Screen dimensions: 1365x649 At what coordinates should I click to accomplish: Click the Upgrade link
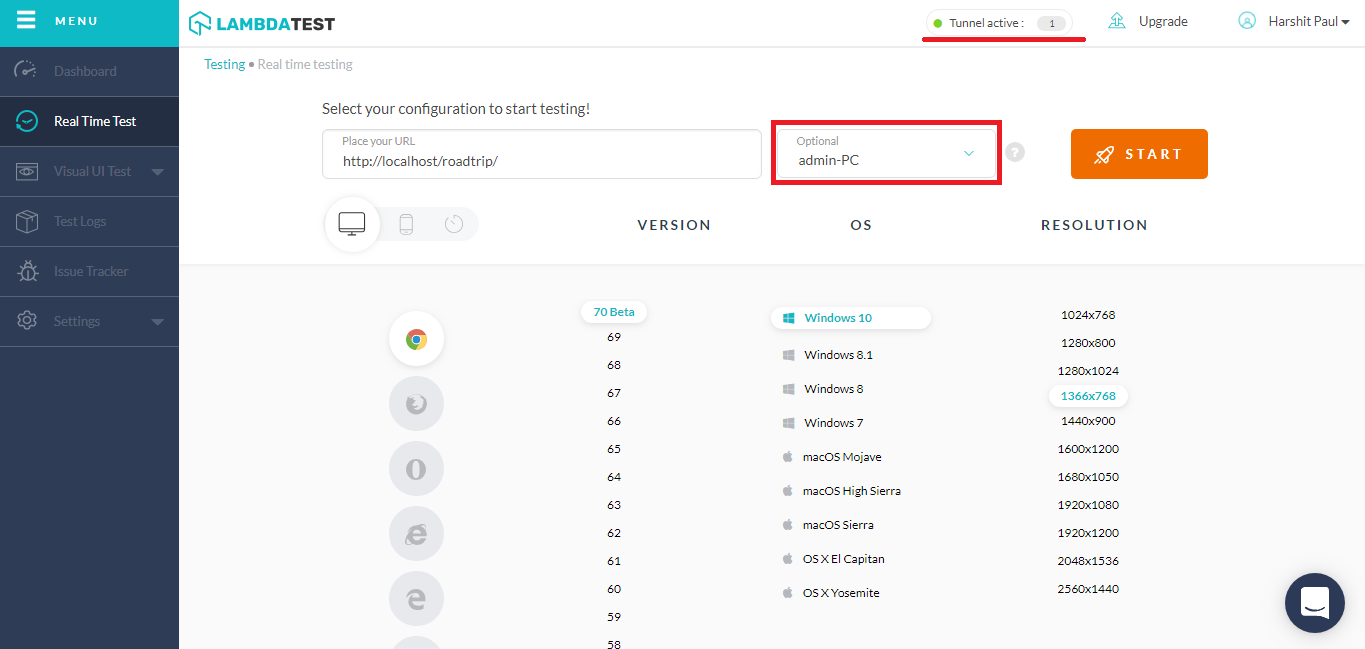click(x=1162, y=21)
